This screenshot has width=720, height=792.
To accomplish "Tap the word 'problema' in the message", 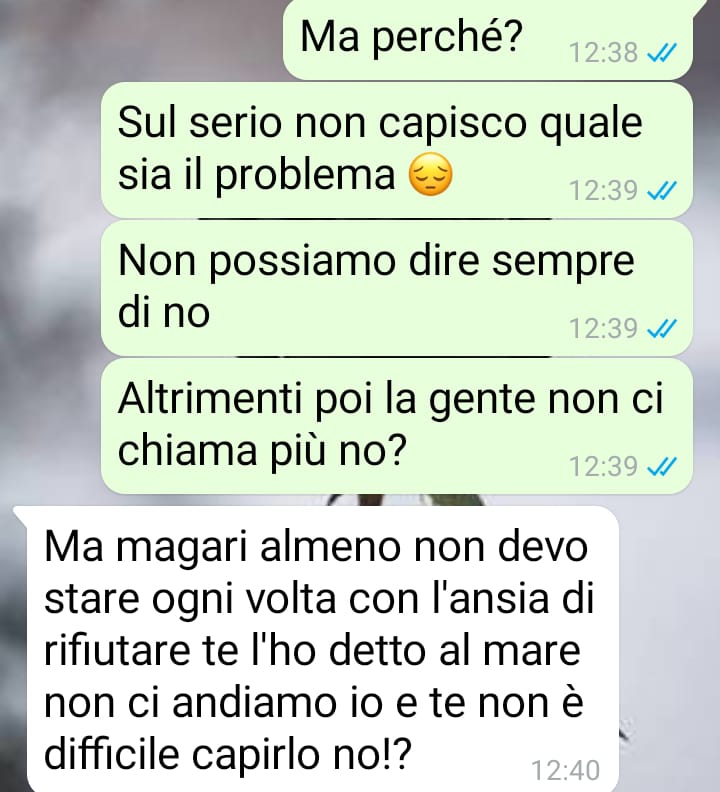I will point(306,176).
